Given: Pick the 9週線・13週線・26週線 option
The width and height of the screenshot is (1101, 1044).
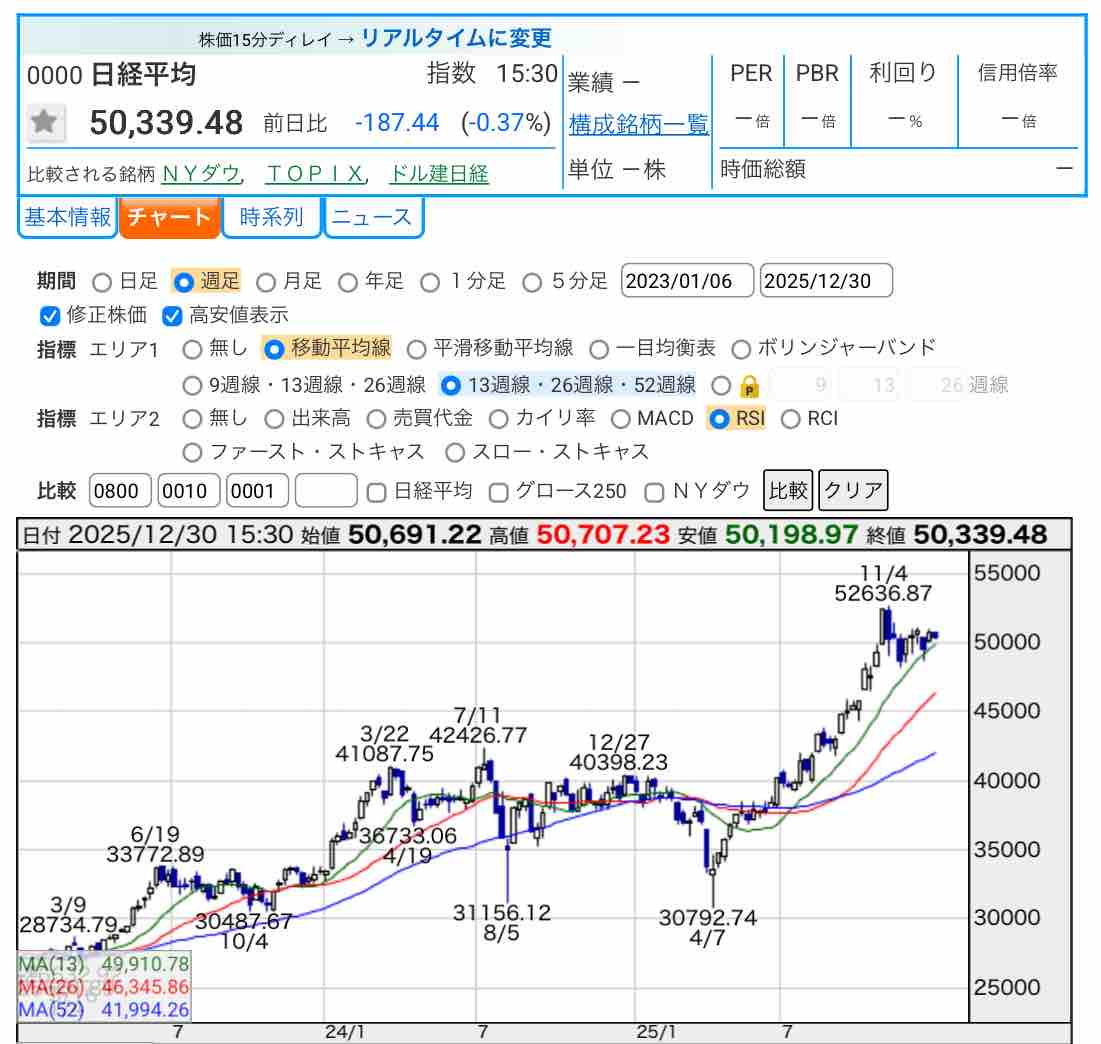Looking at the screenshot, I should (x=193, y=385).
